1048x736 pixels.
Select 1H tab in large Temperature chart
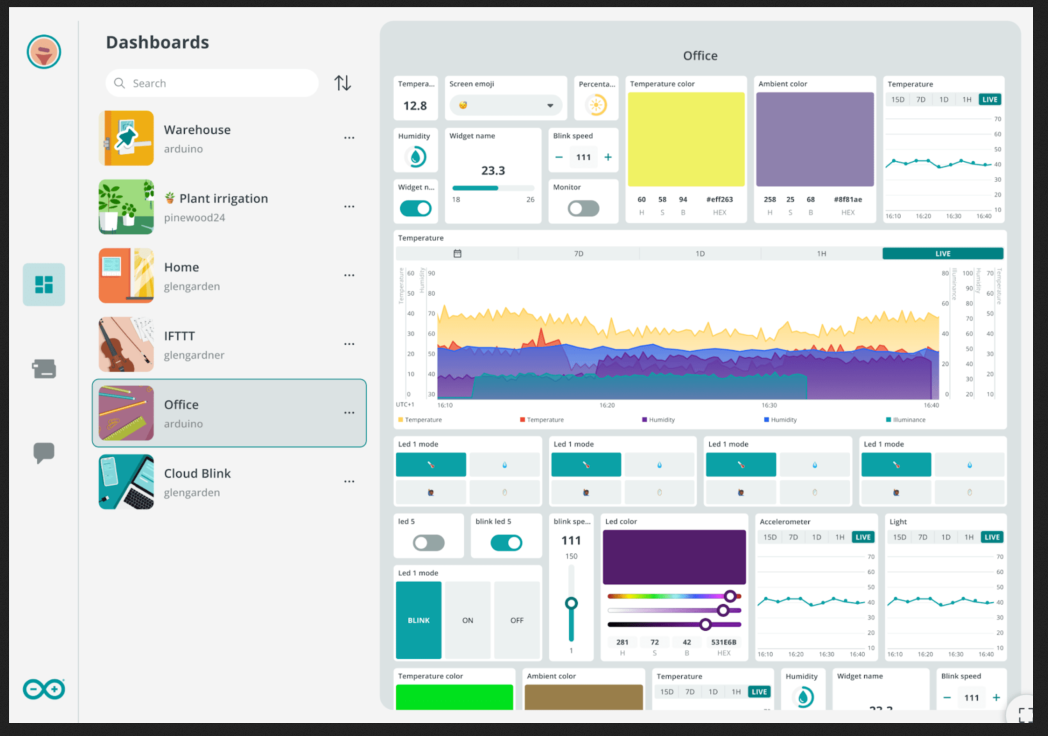coord(821,253)
